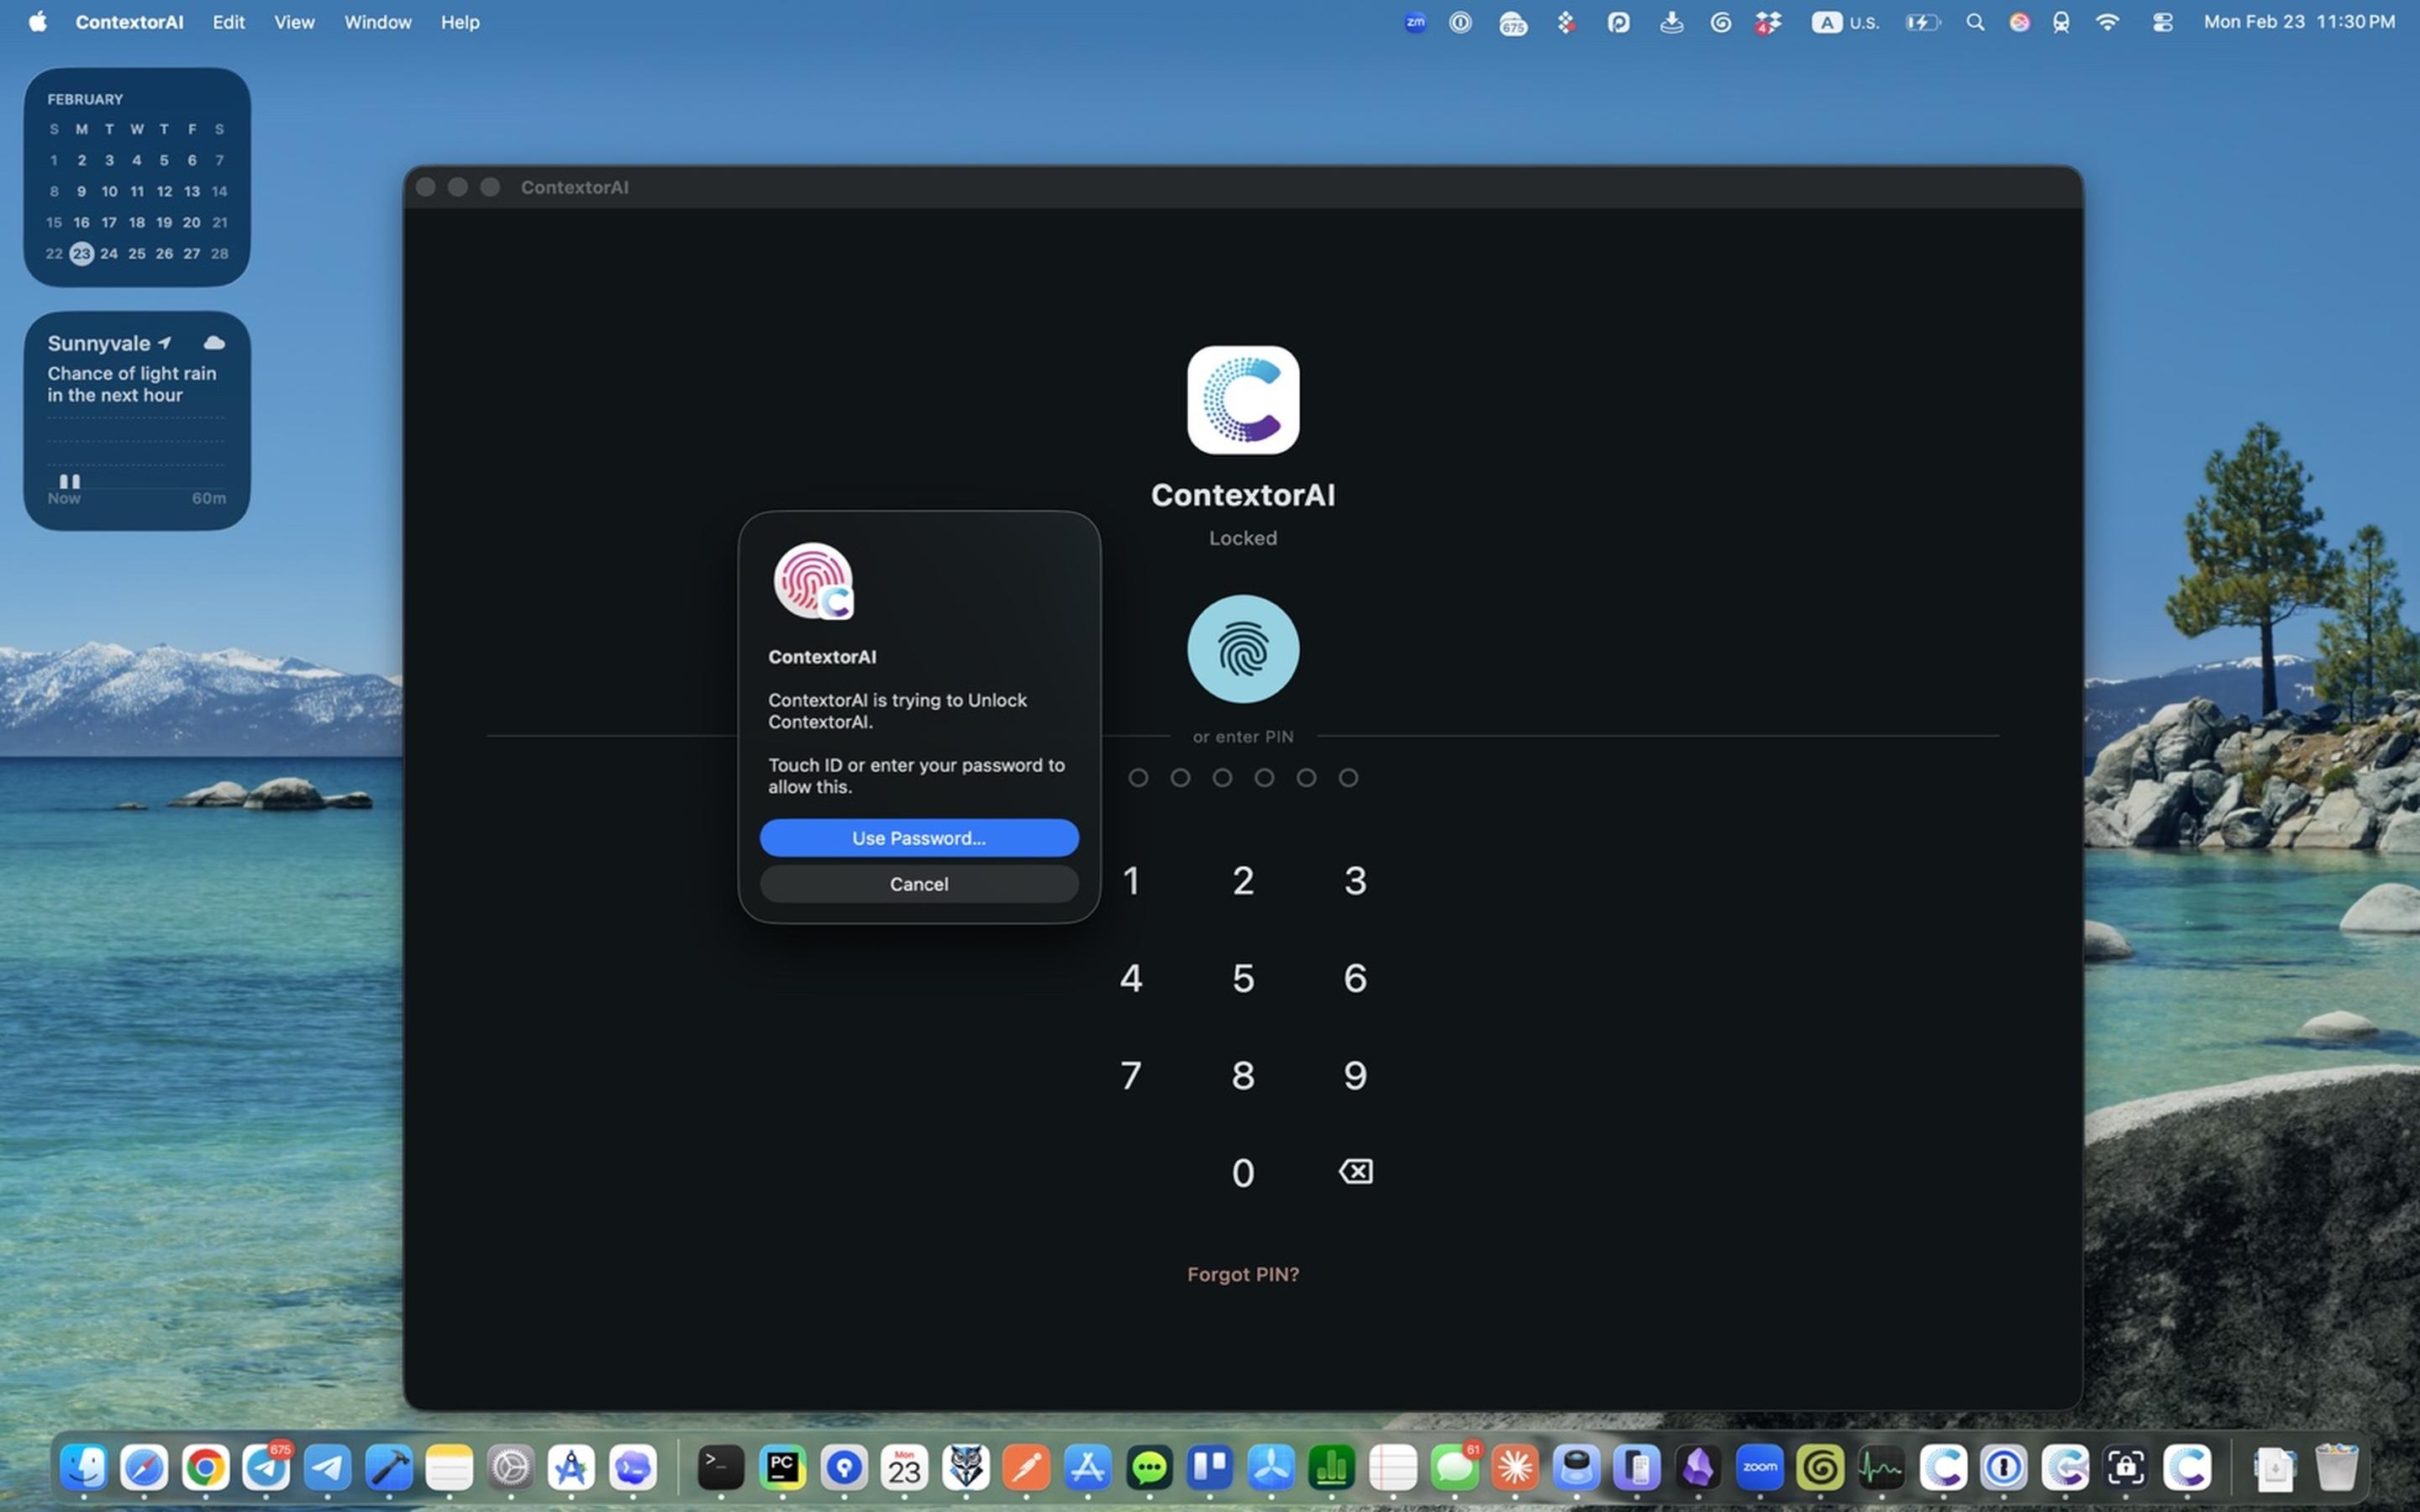Open Control Center in the menu bar

[x=2163, y=21]
